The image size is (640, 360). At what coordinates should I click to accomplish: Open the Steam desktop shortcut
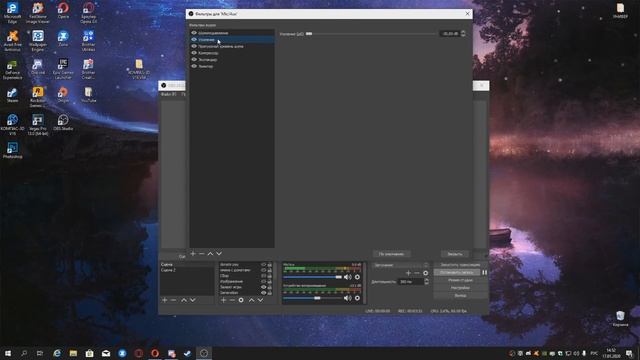12,95
